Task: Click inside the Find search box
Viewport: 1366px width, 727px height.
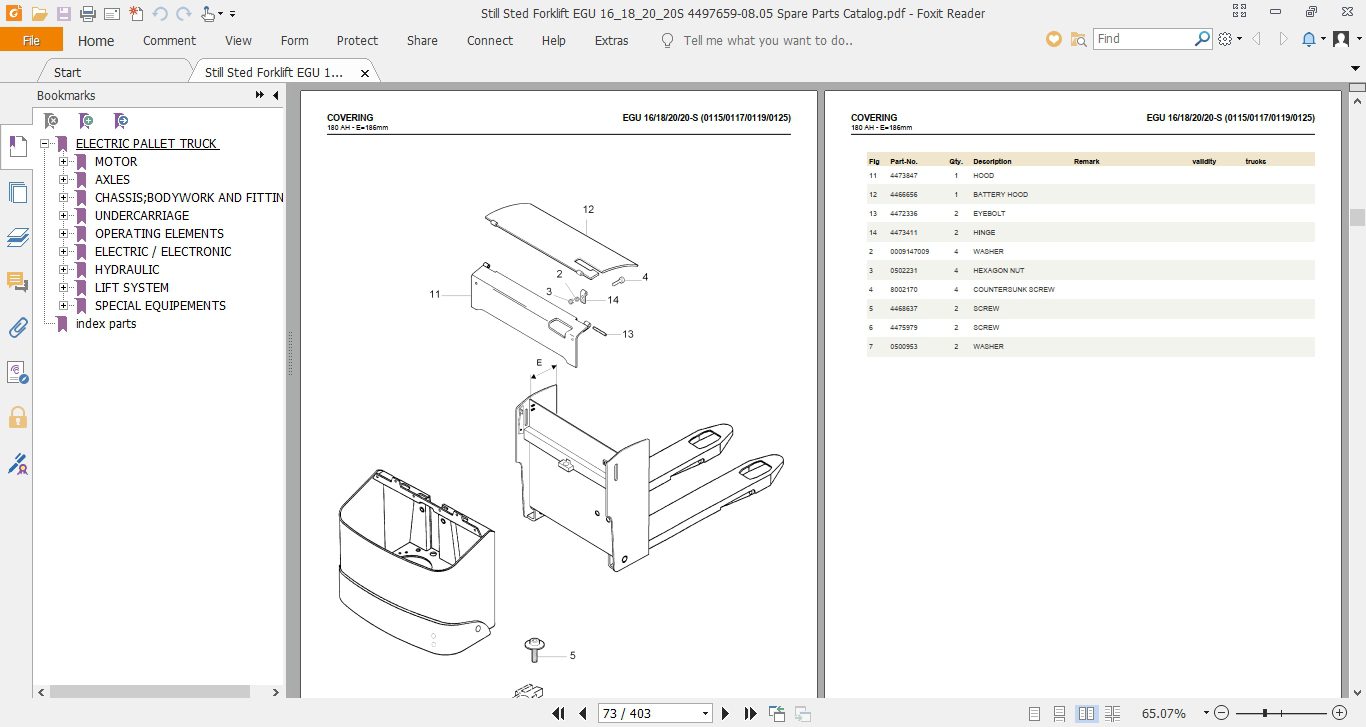Action: coord(1142,39)
